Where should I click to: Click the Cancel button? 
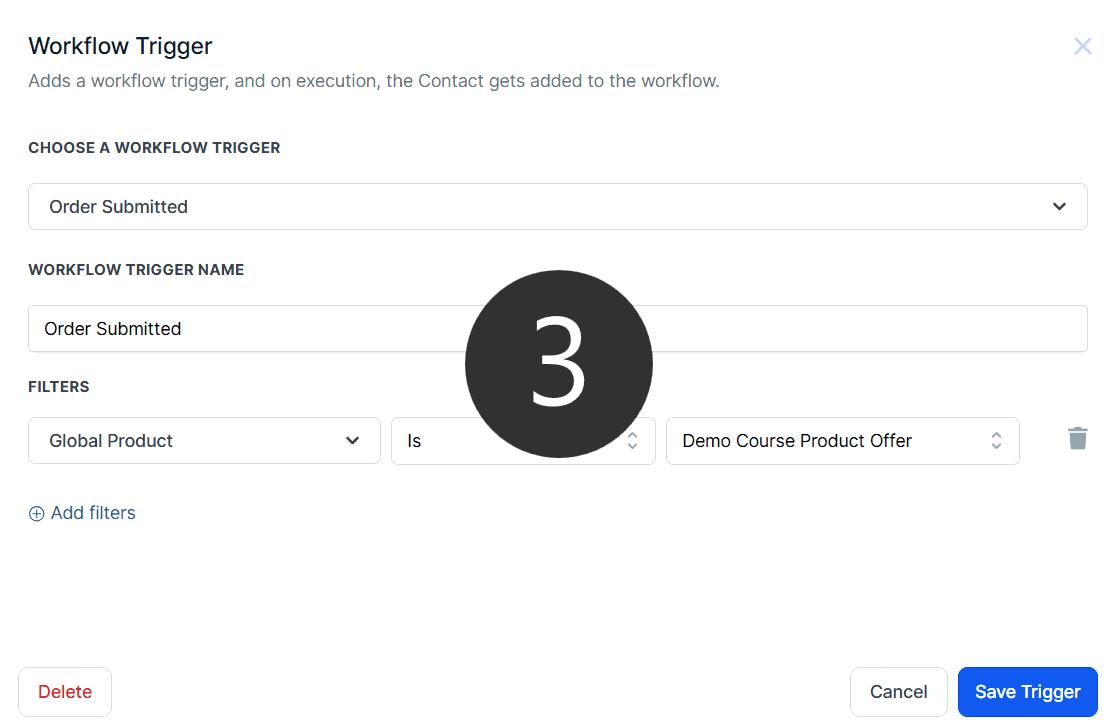(898, 692)
